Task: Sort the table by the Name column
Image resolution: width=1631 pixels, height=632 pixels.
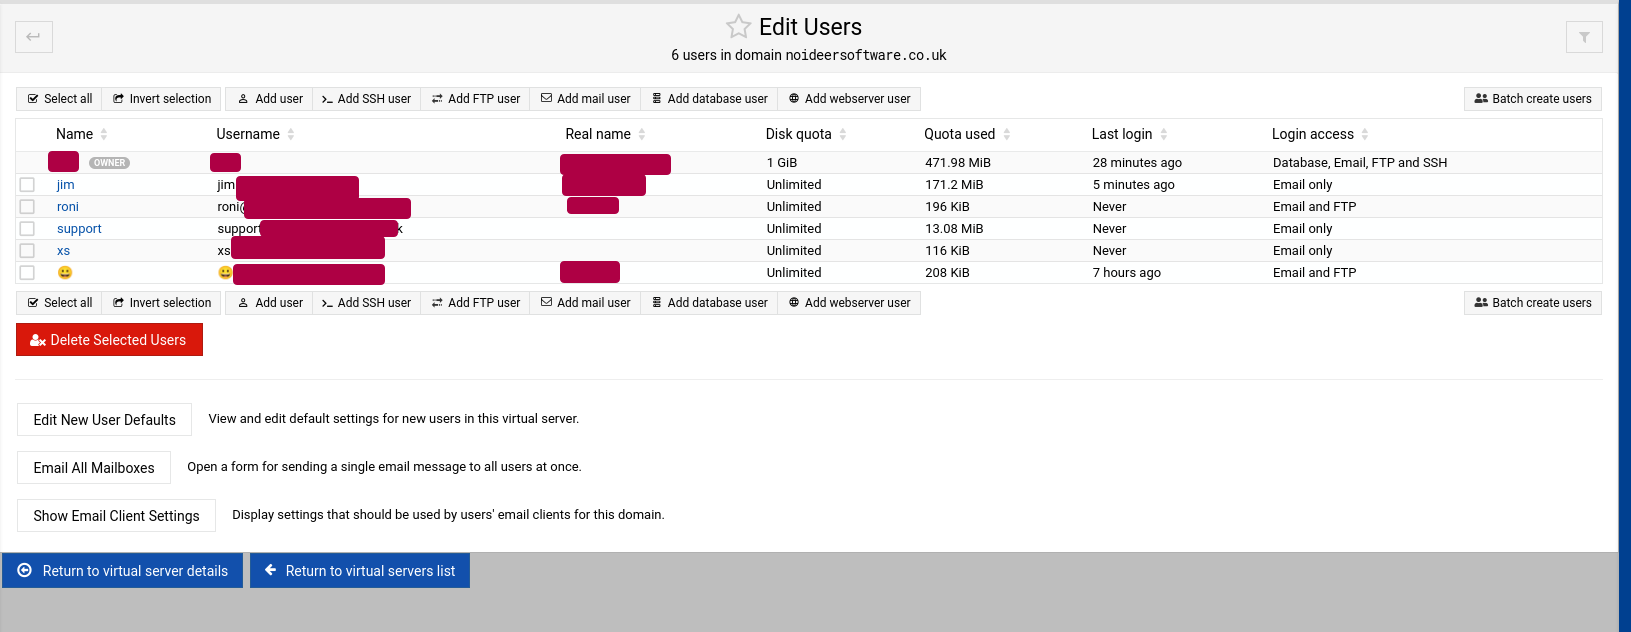Action: (75, 134)
